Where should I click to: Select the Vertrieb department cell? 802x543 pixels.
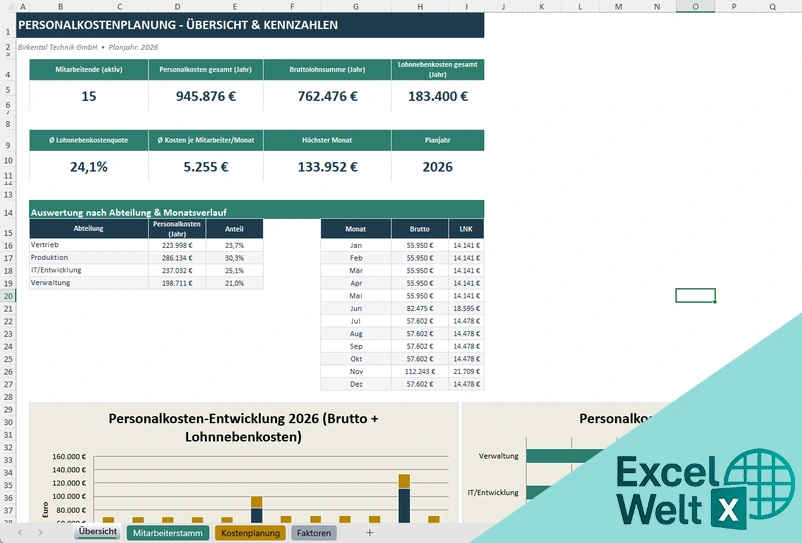click(88, 245)
